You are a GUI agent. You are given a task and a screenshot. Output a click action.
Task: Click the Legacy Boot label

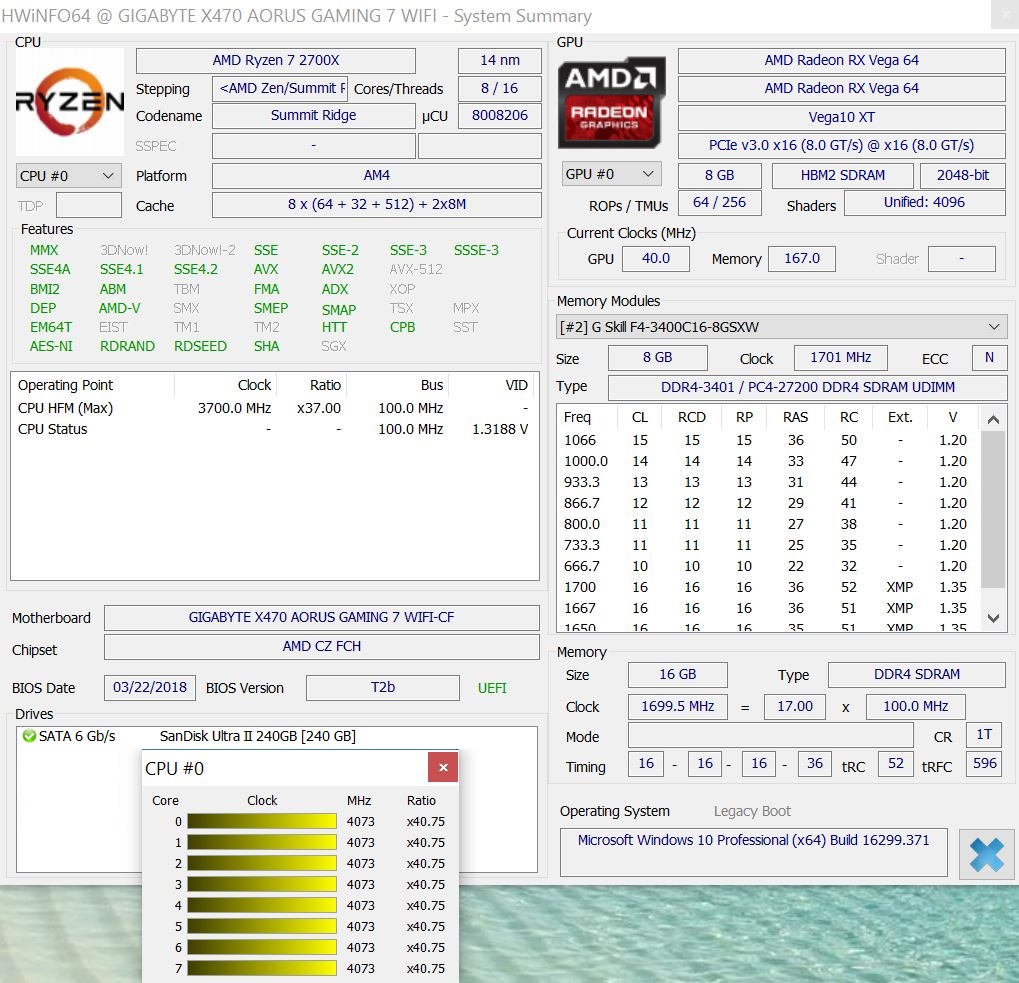tap(752, 811)
